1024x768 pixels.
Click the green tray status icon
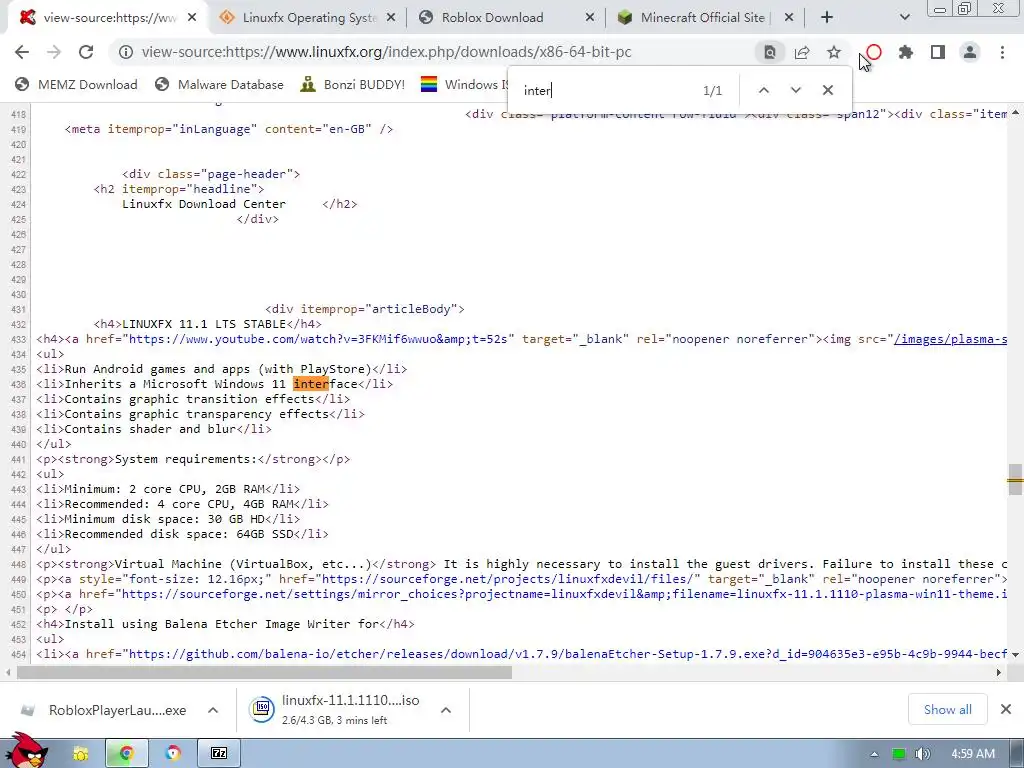click(x=899, y=754)
